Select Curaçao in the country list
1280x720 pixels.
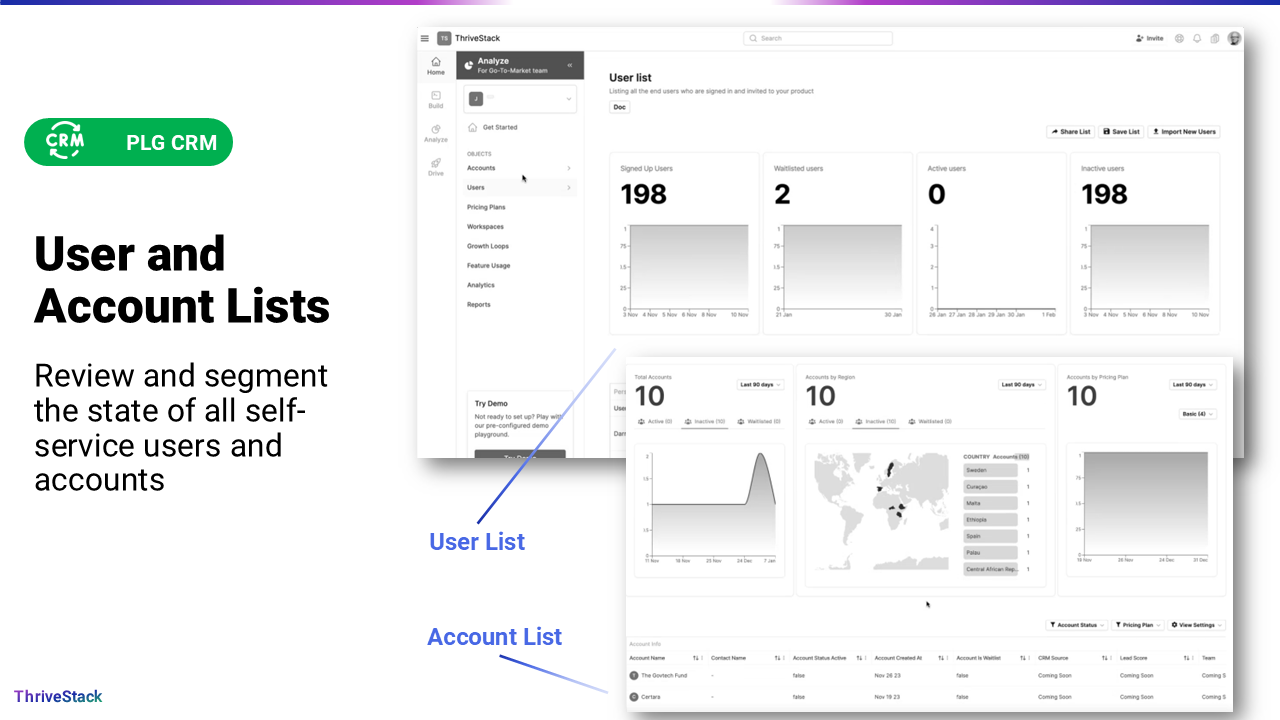[991, 487]
